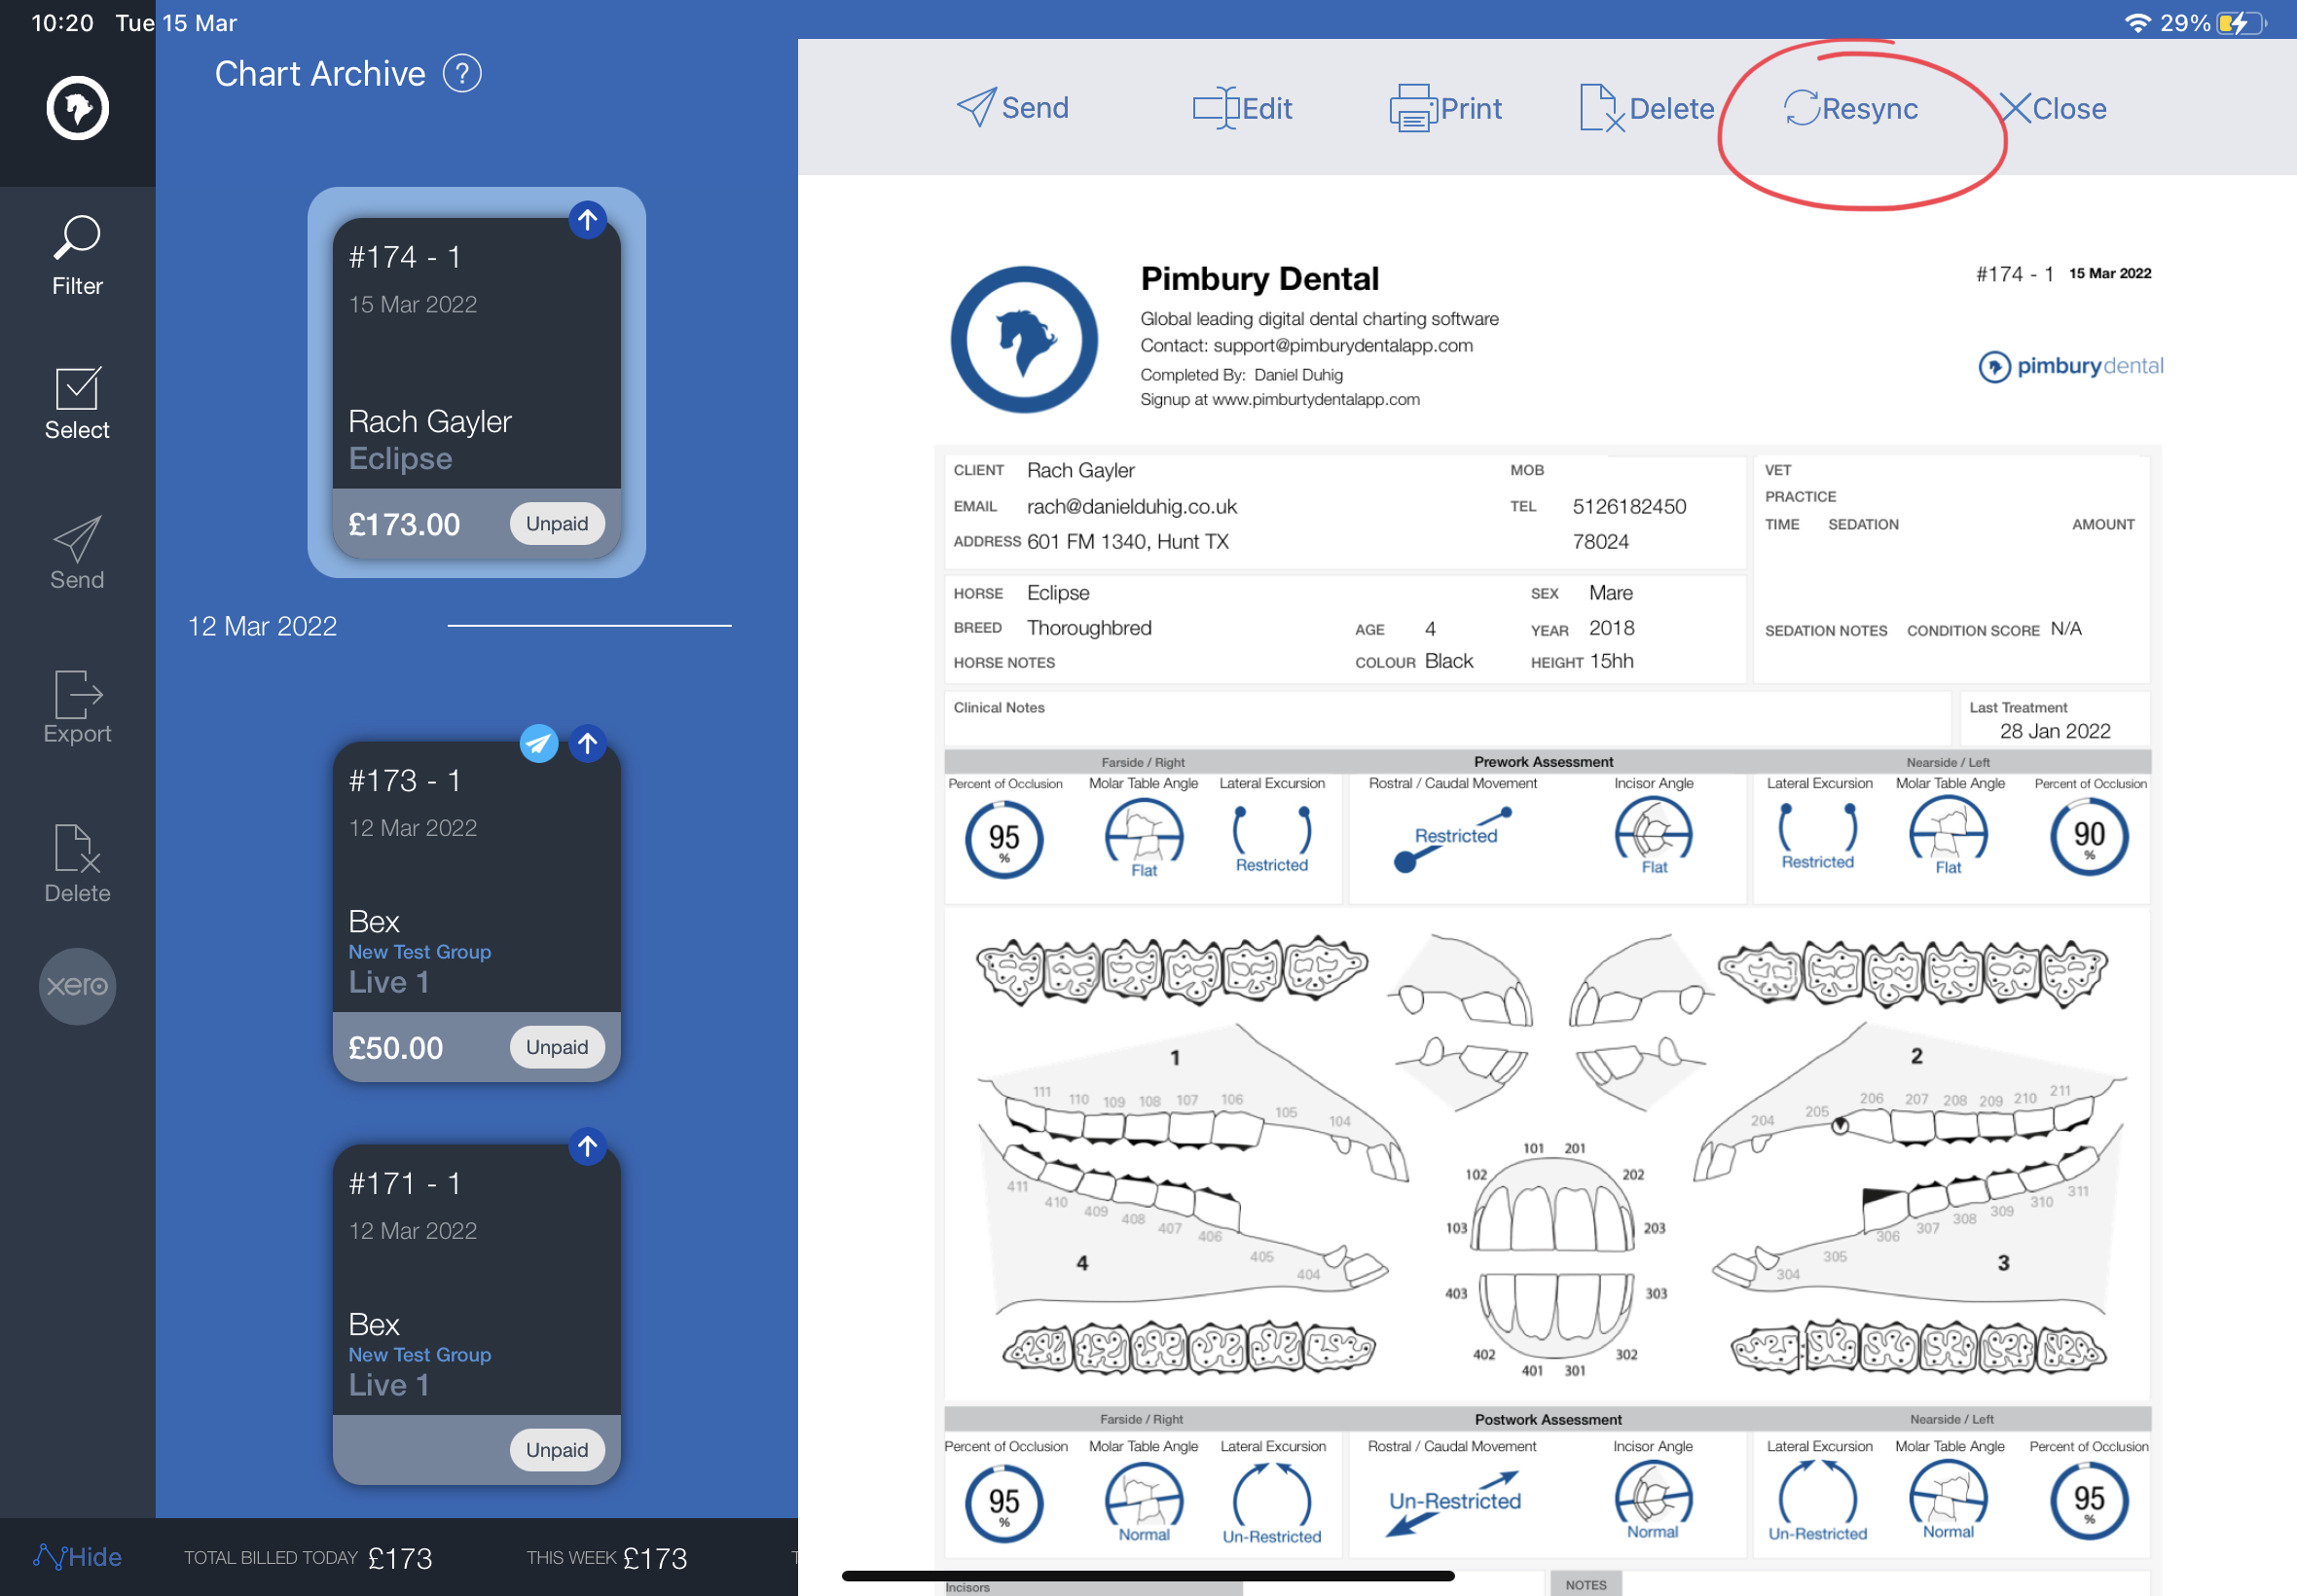Tap the marked tooth 205 on diagram
The height and width of the screenshot is (1596, 2297).
point(1839,1125)
